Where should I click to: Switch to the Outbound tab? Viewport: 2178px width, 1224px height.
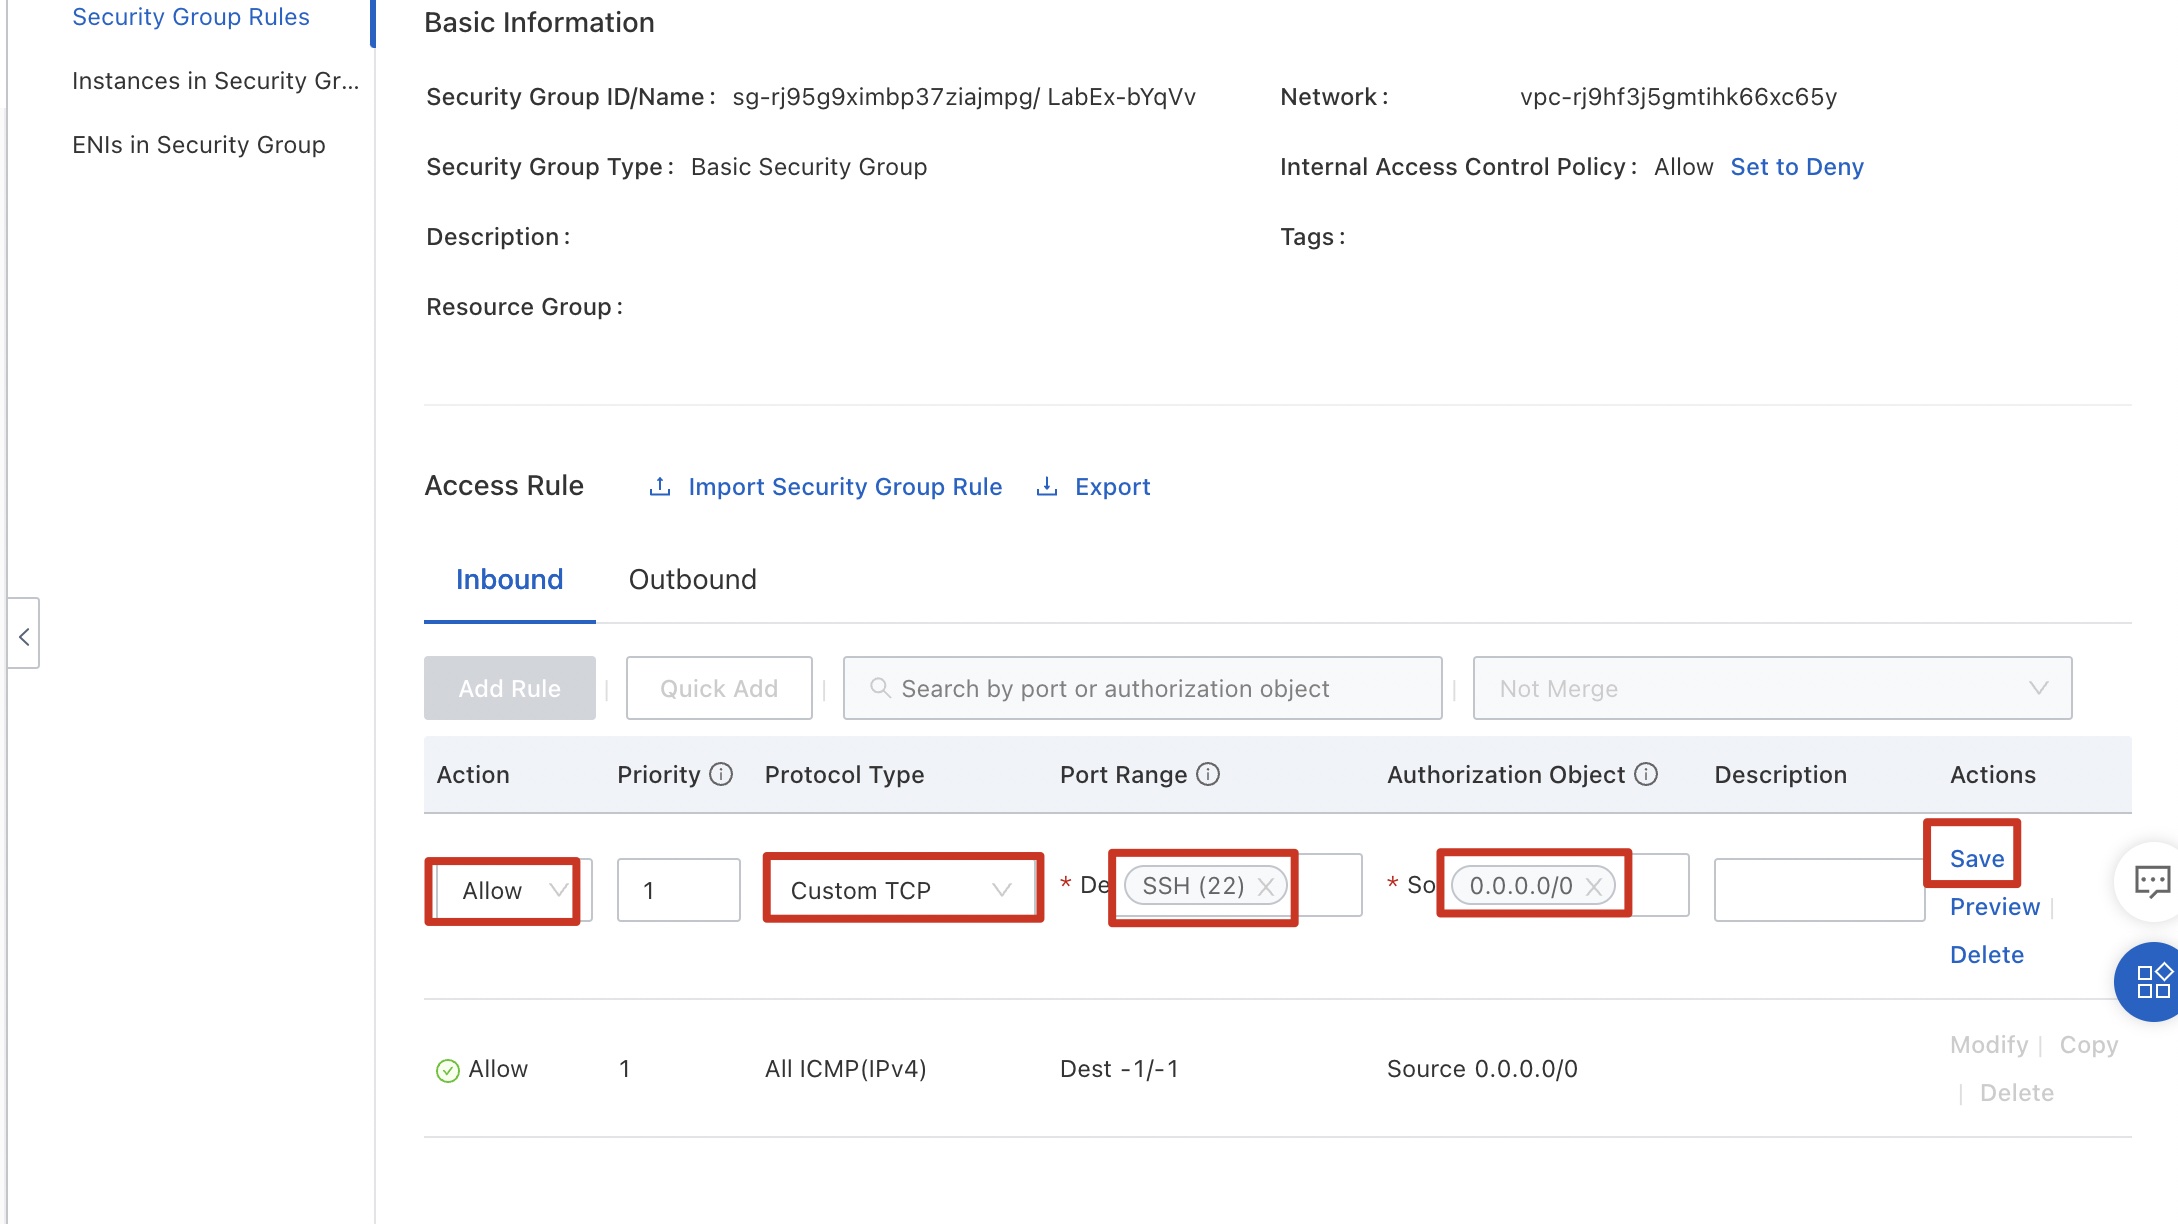point(692,580)
